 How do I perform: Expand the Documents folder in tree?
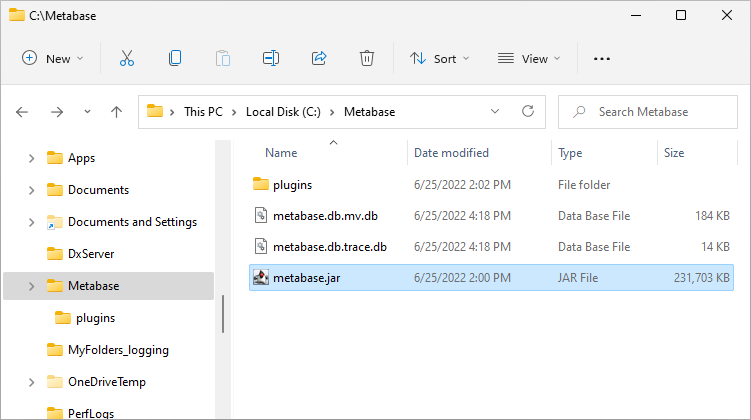pyautogui.click(x=32, y=190)
